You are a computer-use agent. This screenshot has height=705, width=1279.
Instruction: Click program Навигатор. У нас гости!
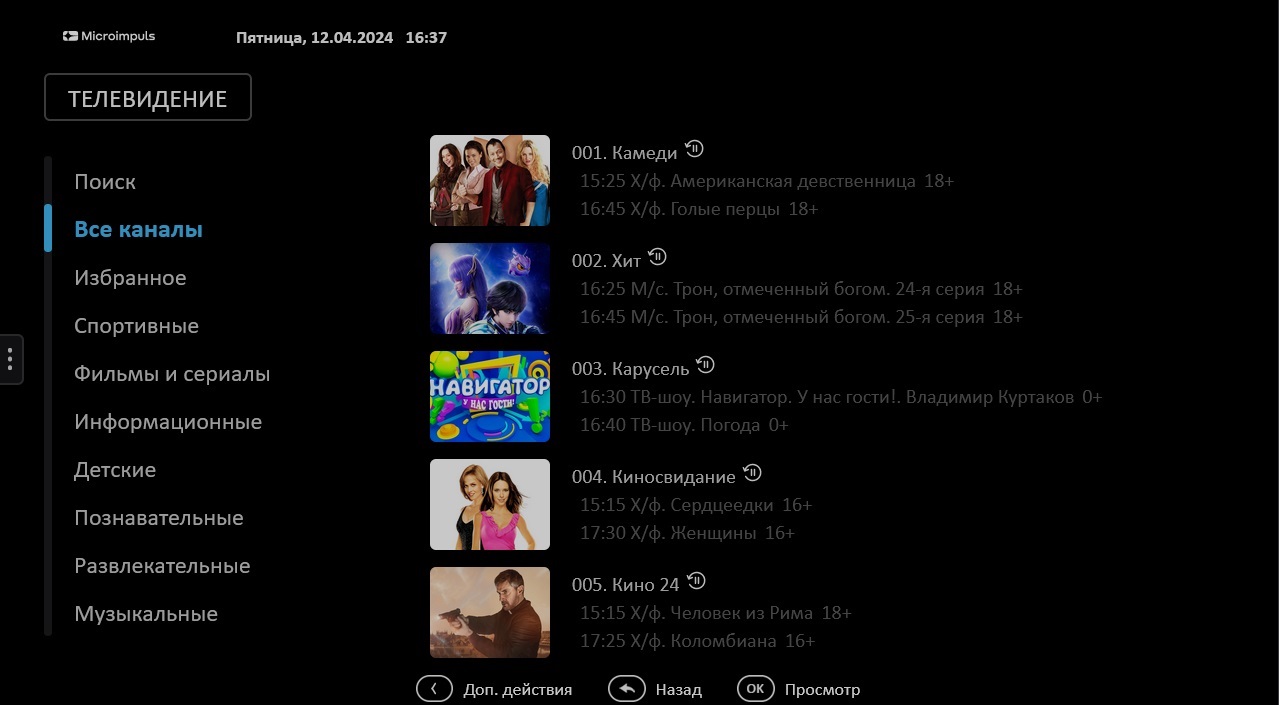(x=841, y=397)
